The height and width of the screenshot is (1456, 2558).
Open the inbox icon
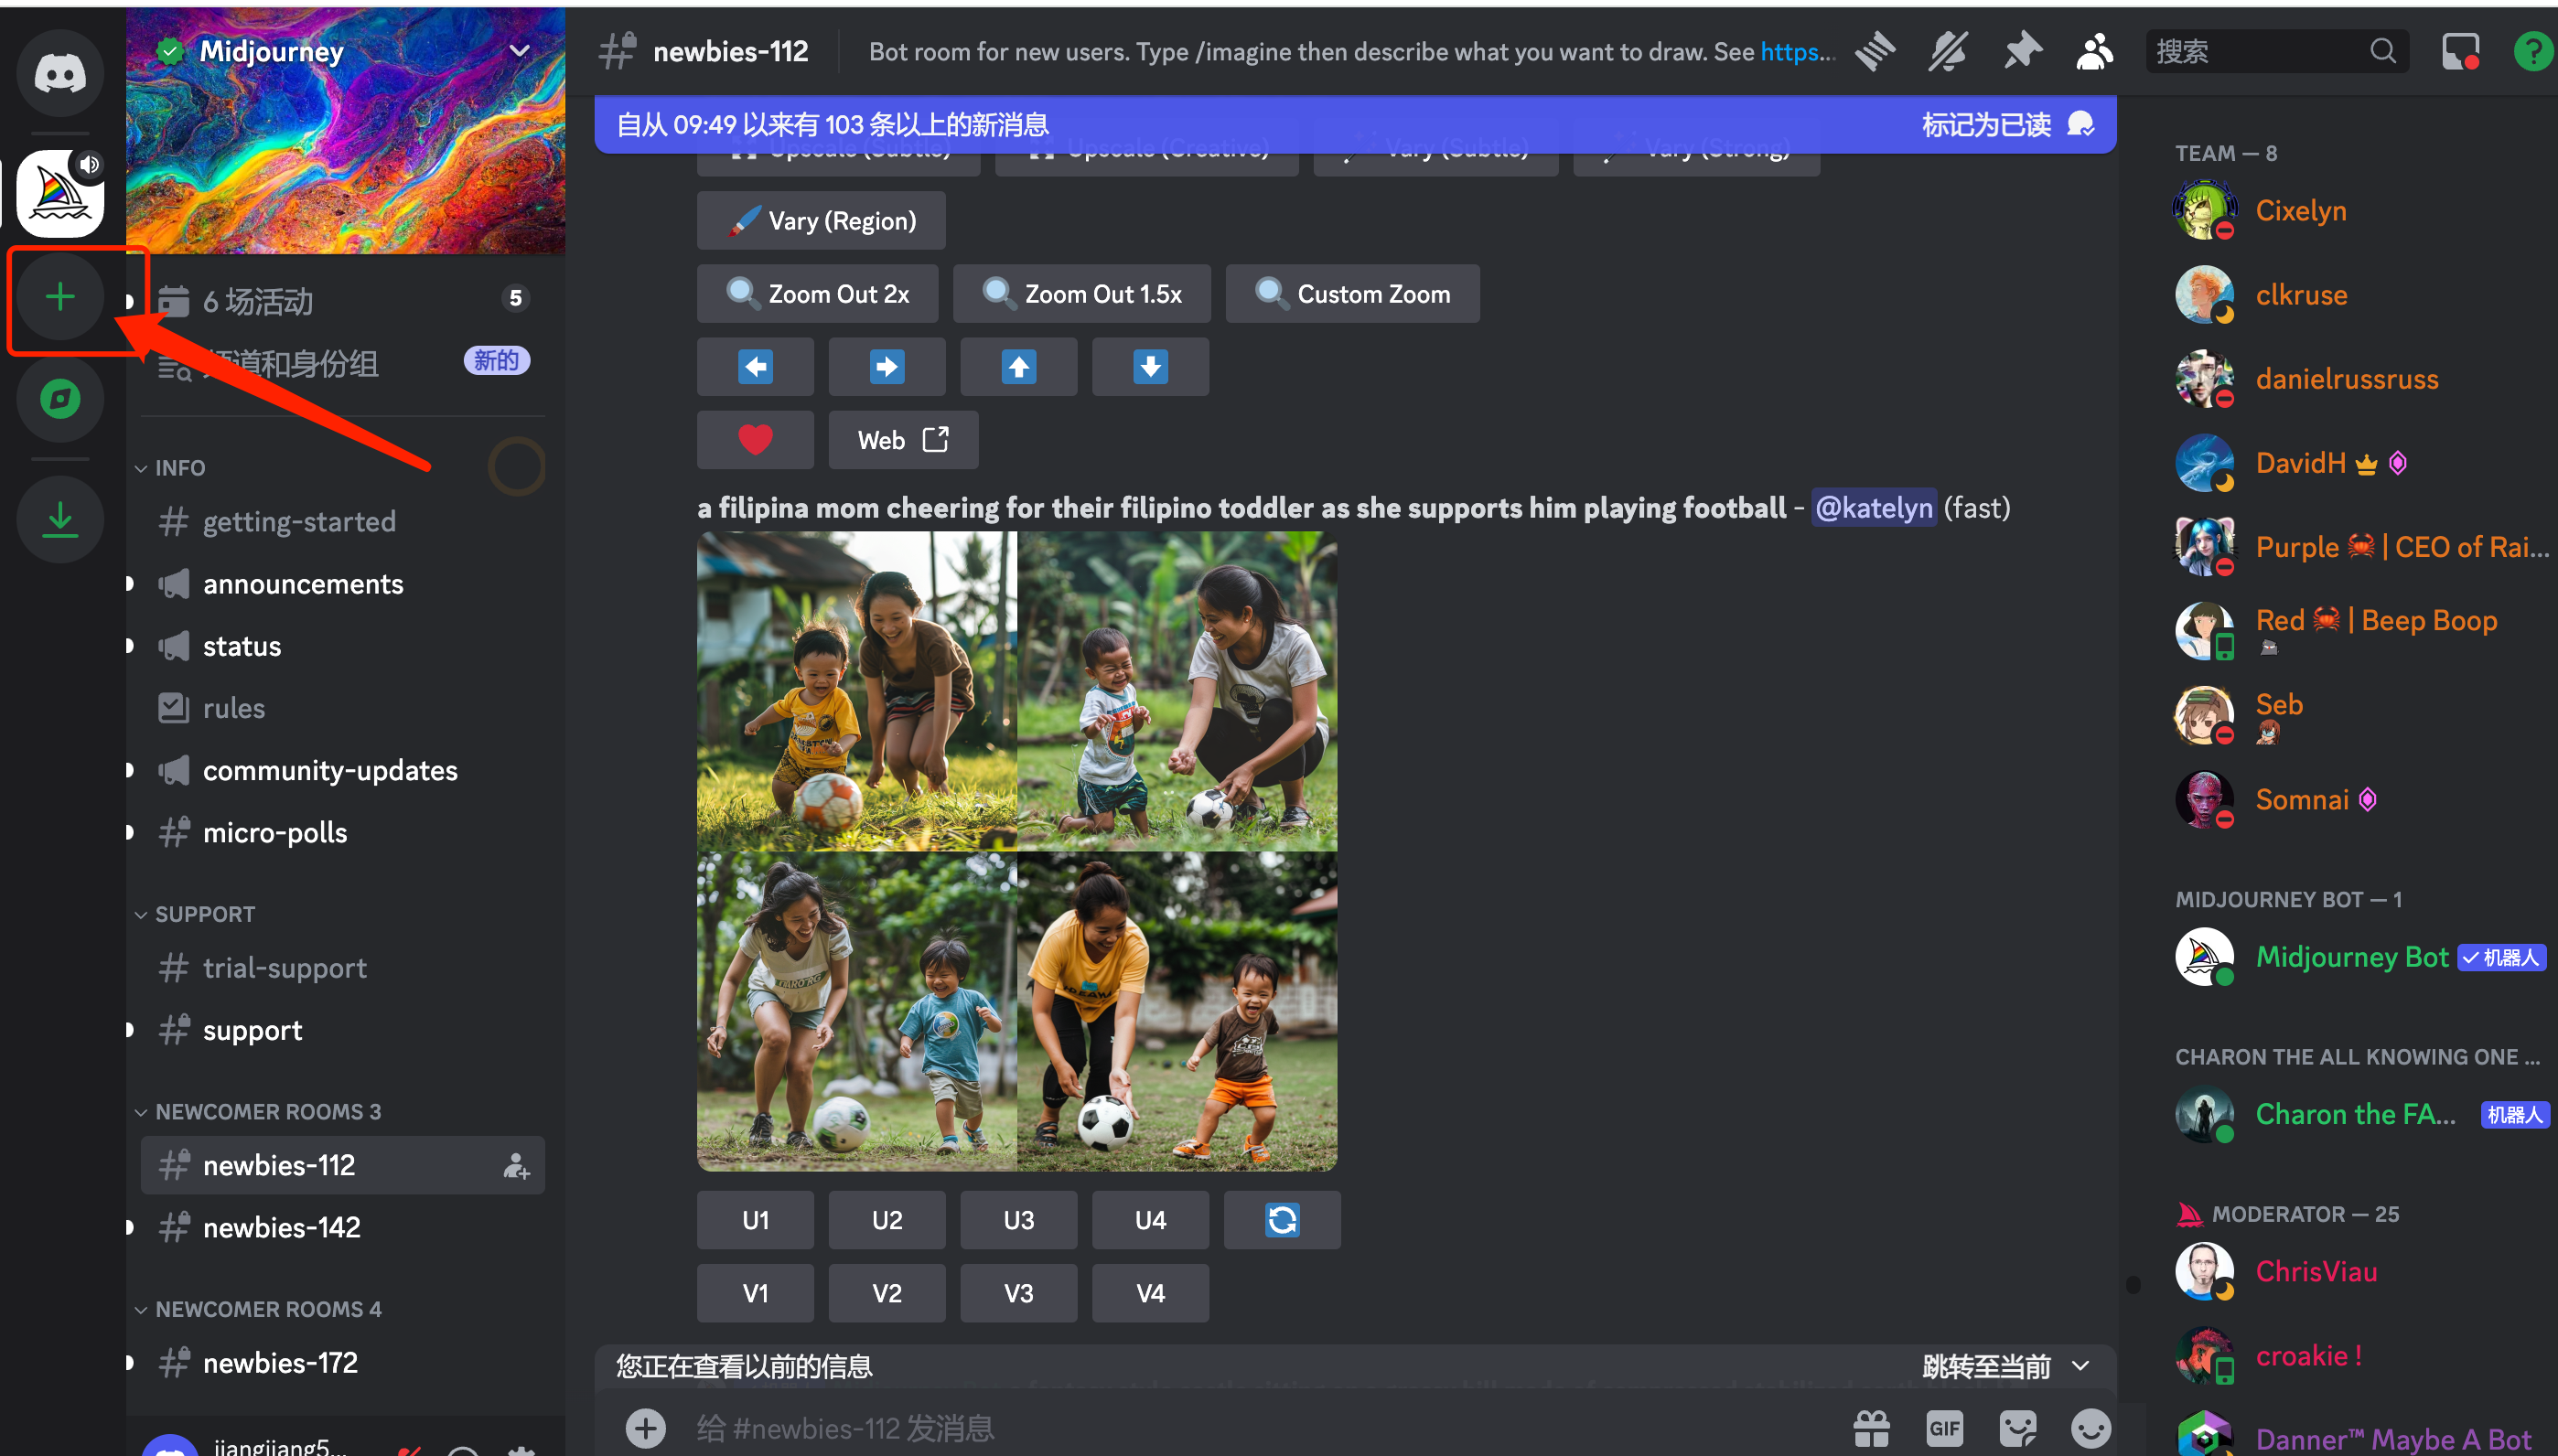pyautogui.click(x=2461, y=51)
